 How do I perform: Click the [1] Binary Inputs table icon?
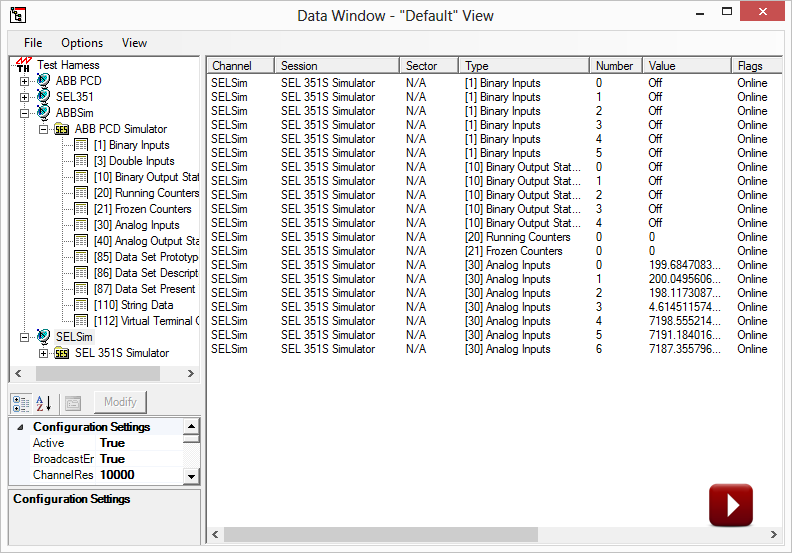(x=81, y=145)
